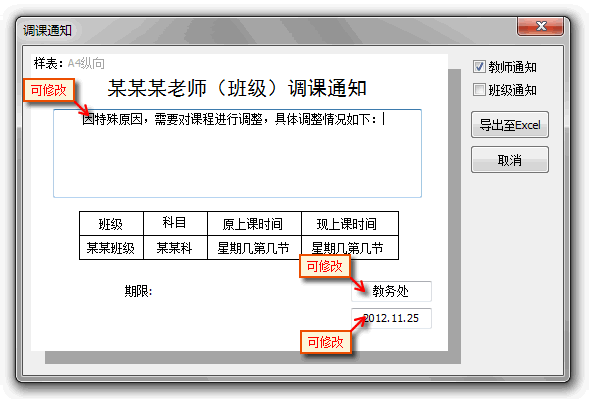Screen dimensions: 589x399
Task: Click the 某某科 table cell
Action: coord(175,248)
